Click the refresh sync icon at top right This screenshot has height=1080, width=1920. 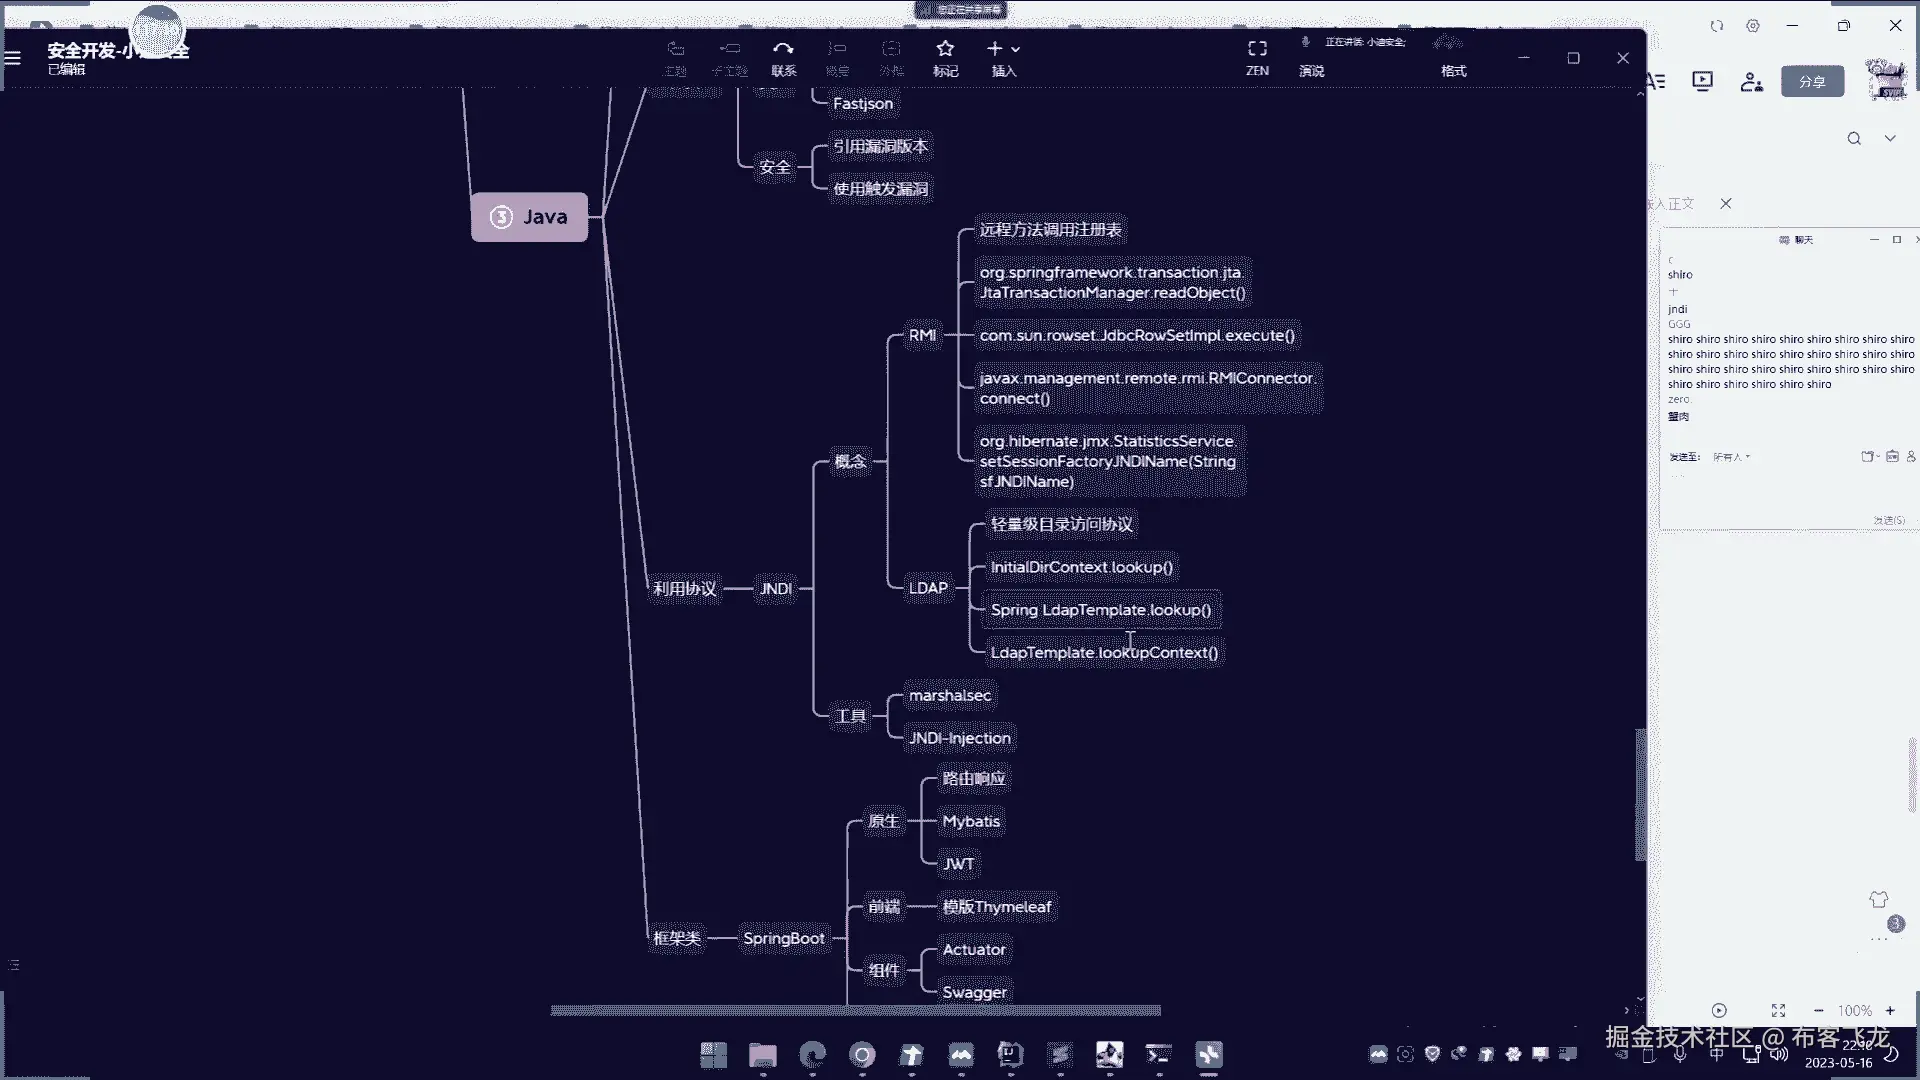(1717, 26)
